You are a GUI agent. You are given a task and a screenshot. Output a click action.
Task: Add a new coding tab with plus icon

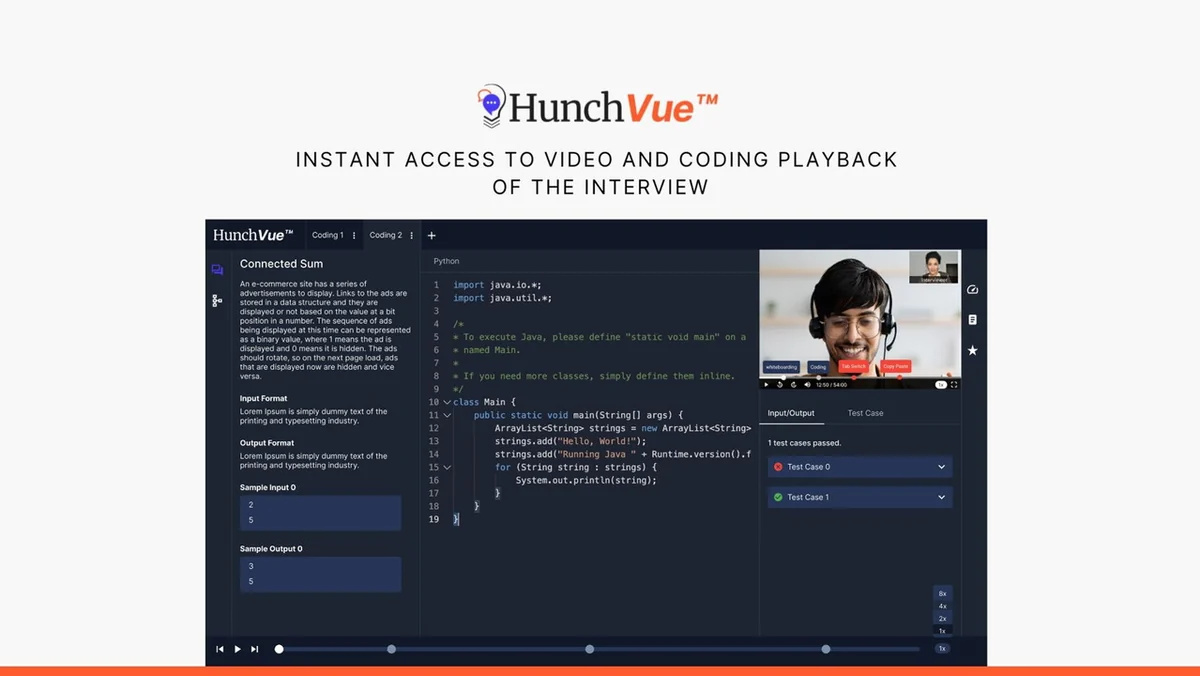(x=432, y=236)
